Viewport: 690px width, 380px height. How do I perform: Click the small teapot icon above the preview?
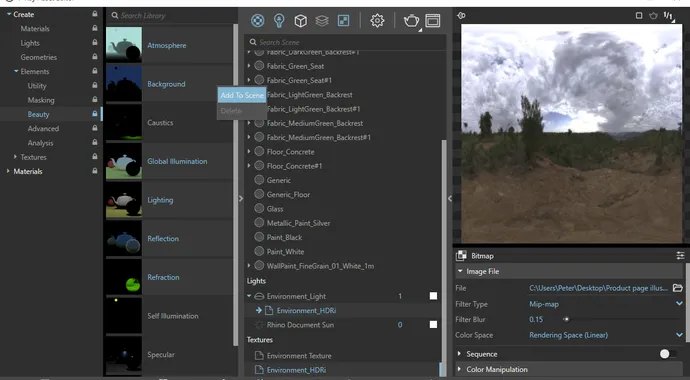coord(653,16)
